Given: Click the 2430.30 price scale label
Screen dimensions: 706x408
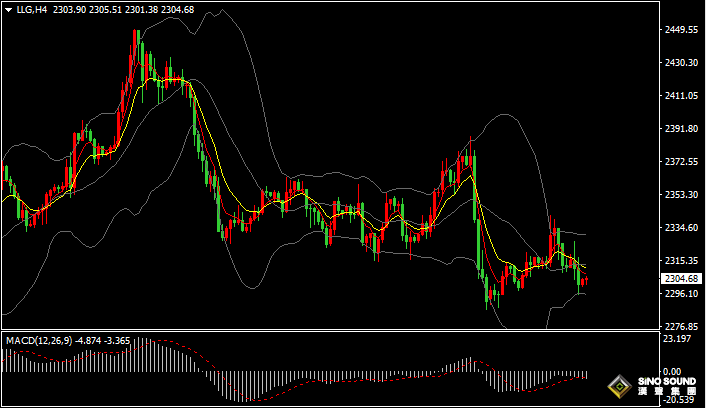Looking at the screenshot, I should (x=680, y=63).
